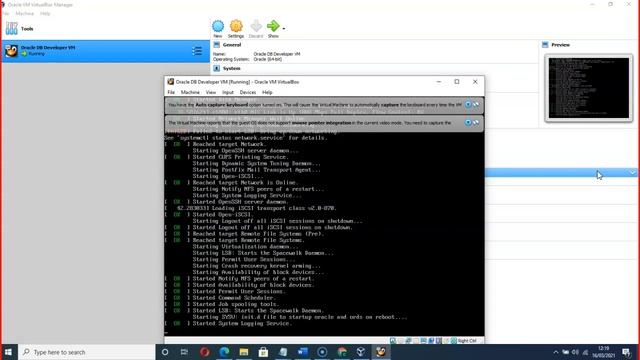Click capture indicator left of Right Ctrl
Screen dimensions: 640x360
point(453,340)
